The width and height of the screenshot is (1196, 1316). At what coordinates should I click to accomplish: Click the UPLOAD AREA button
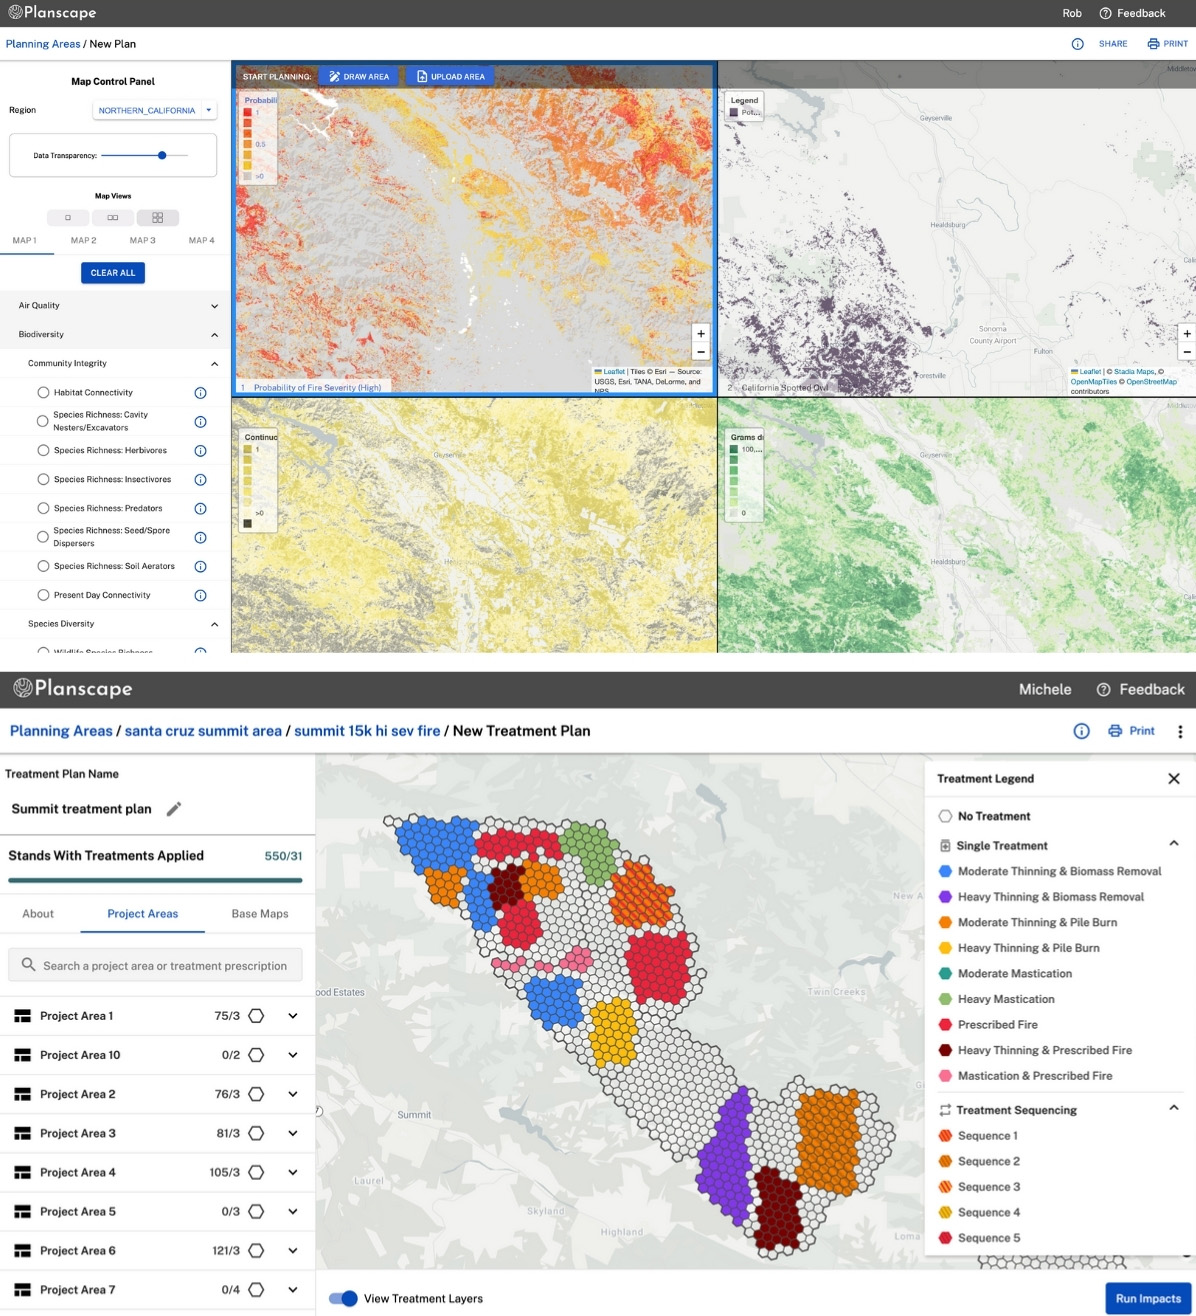point(451,77)
